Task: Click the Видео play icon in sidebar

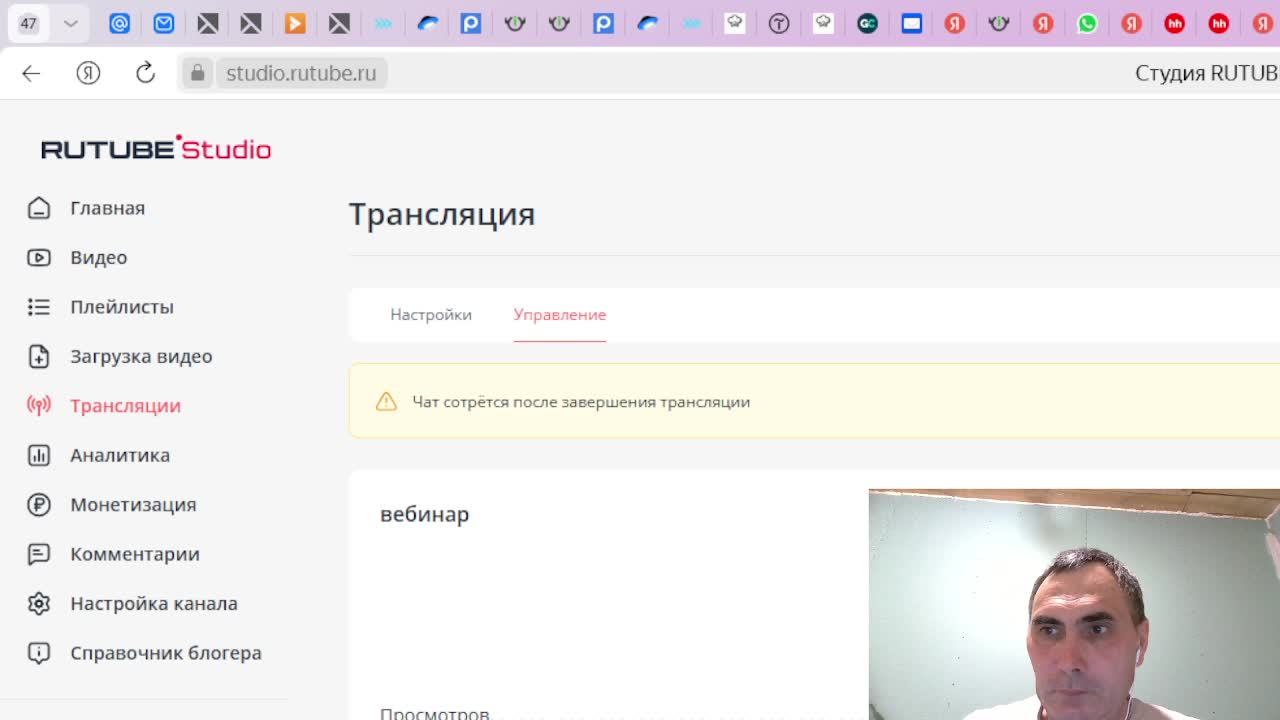Action: (39, 258)
